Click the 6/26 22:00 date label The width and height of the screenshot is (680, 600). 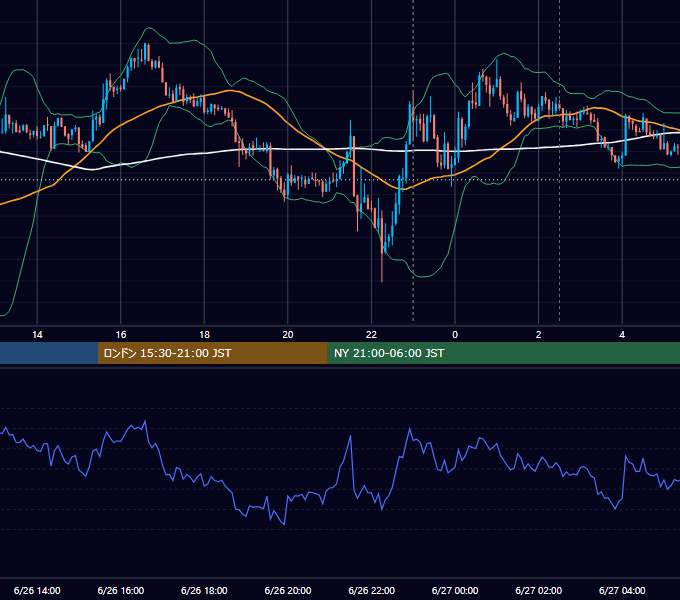click(x=372, y=590)
